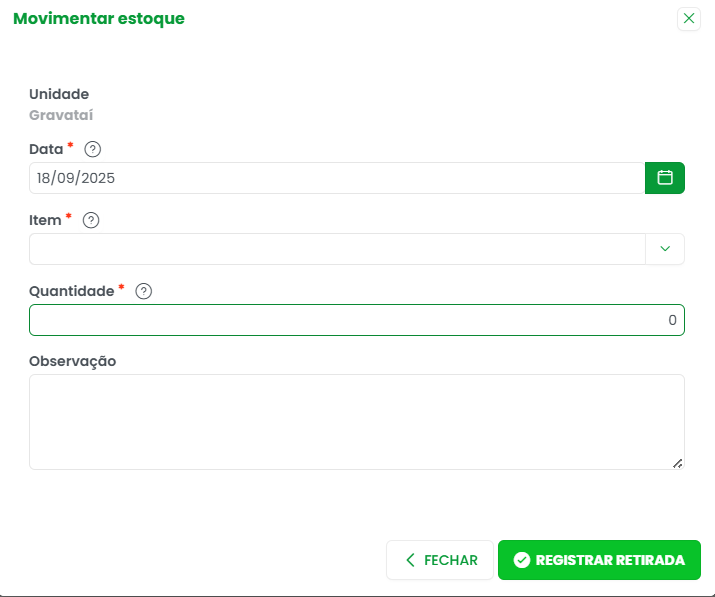The width and height of the screenshot is (715, 597).
Task: Click the help icon beside Data
Action: (93, 149)
